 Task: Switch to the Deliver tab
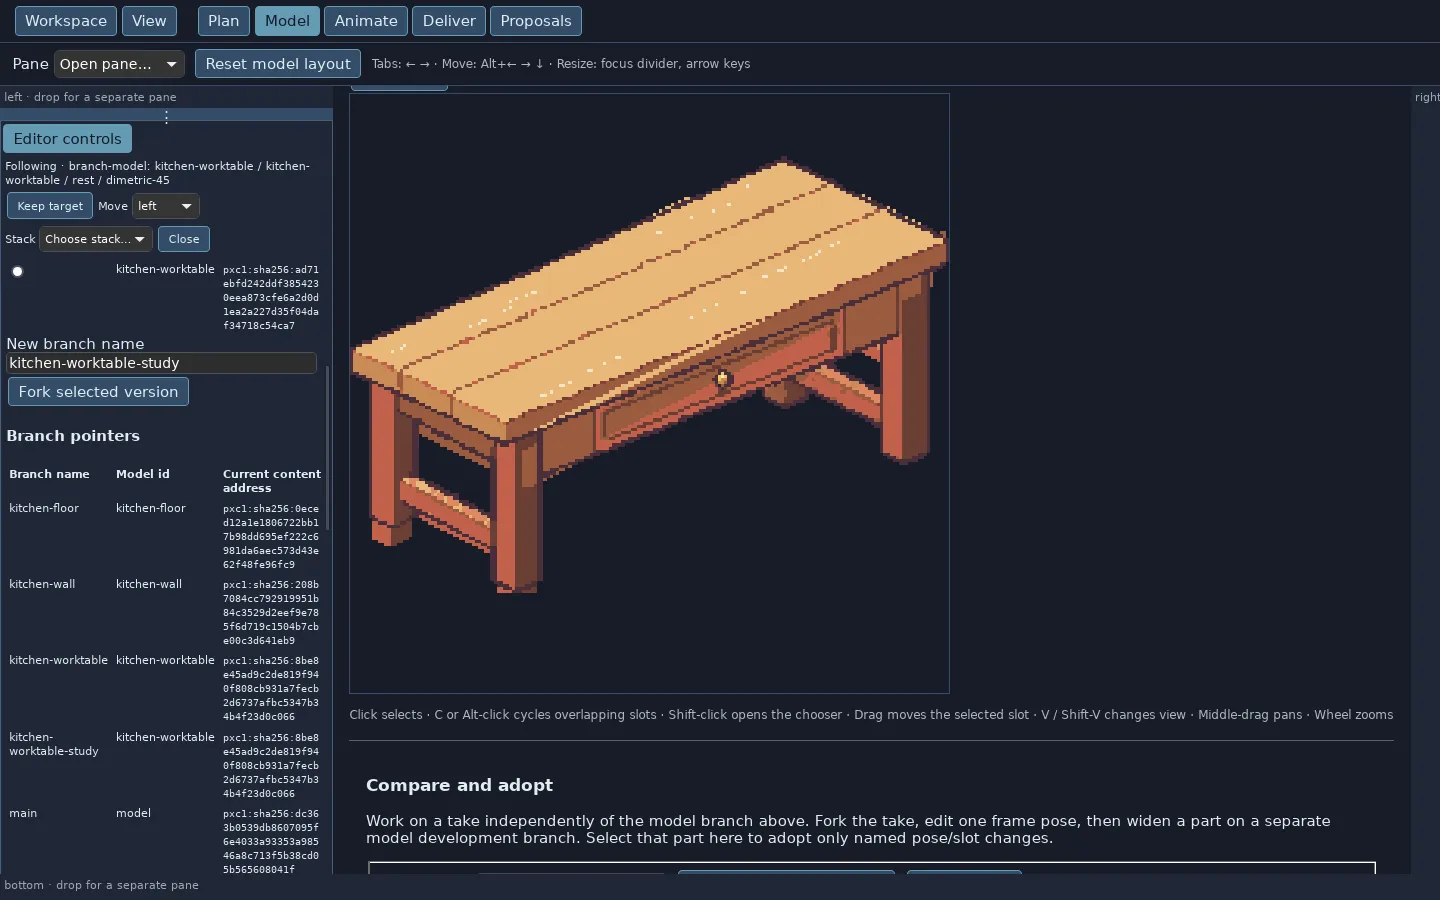pyautogui.click(x=449, y=21)
